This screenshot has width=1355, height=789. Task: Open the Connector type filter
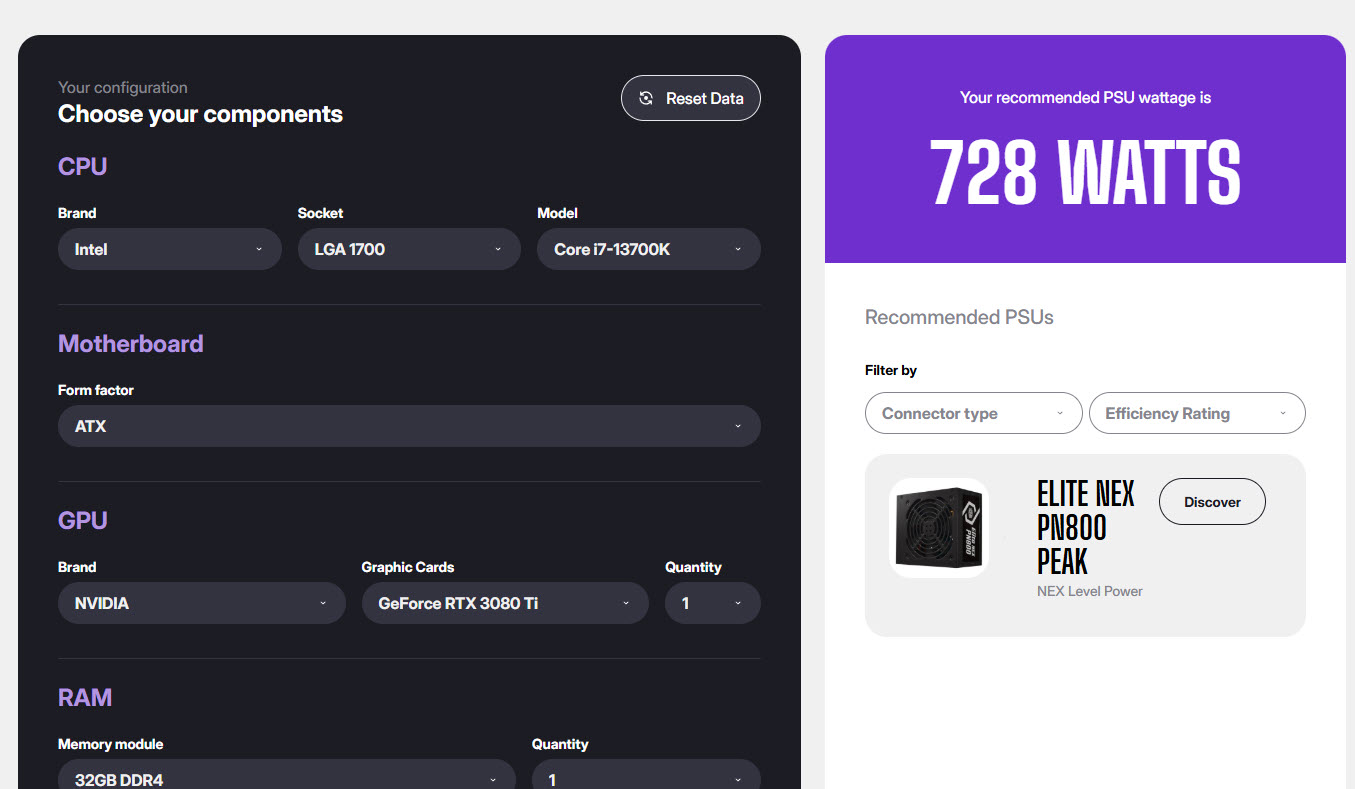pyautogui.click(x=973, y=413)
